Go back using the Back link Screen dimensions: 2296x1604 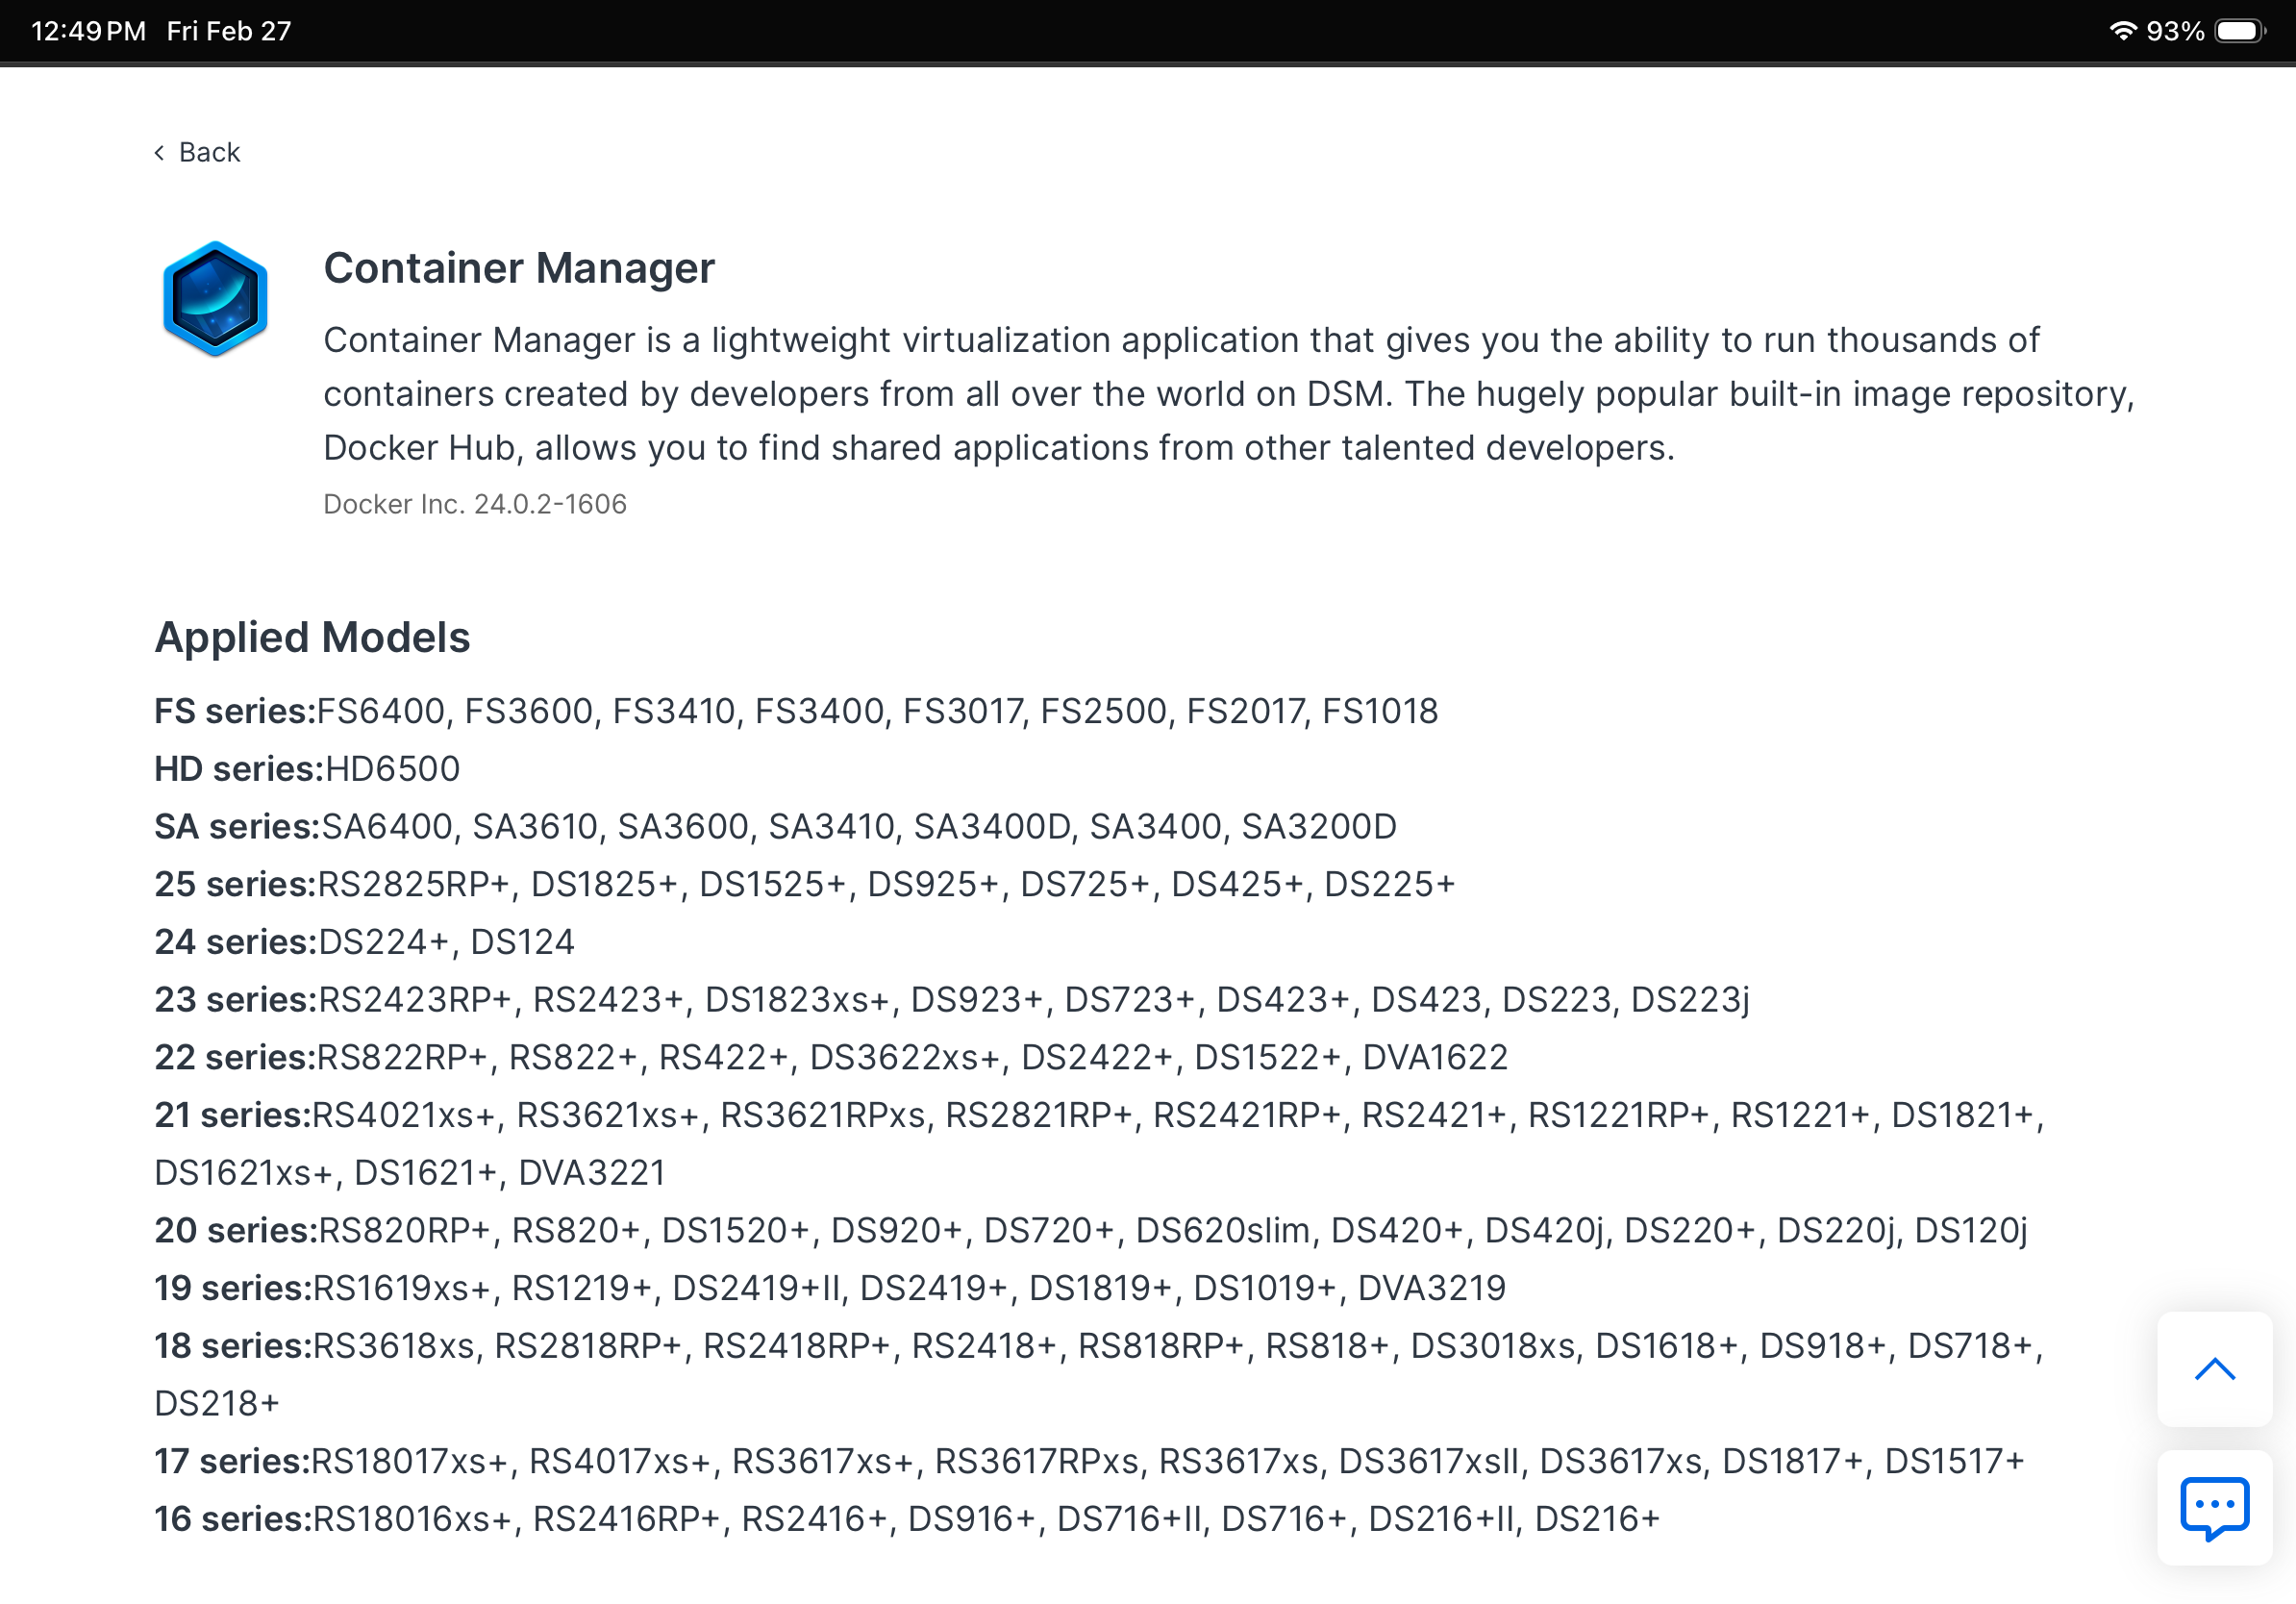[x=209, y=152]
